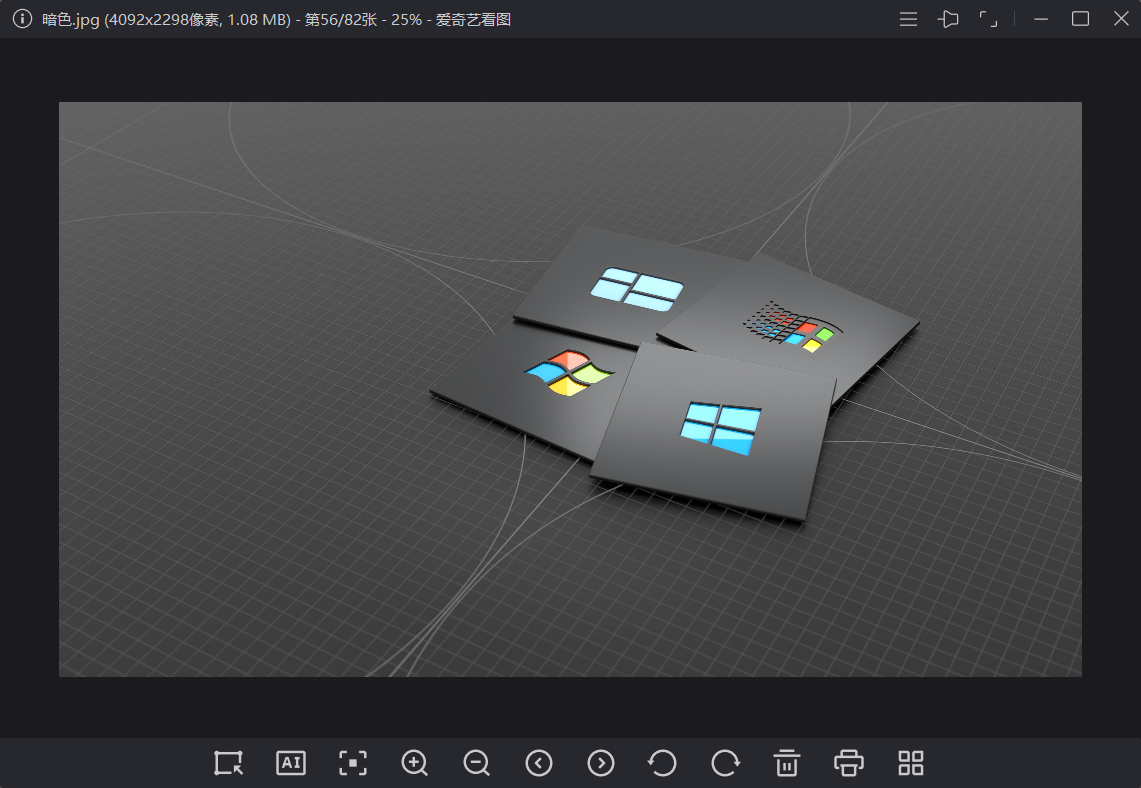This screenshot has height=788, width=1141.
Task: Rotate image counterclockwise
Action: pos(662,763)
